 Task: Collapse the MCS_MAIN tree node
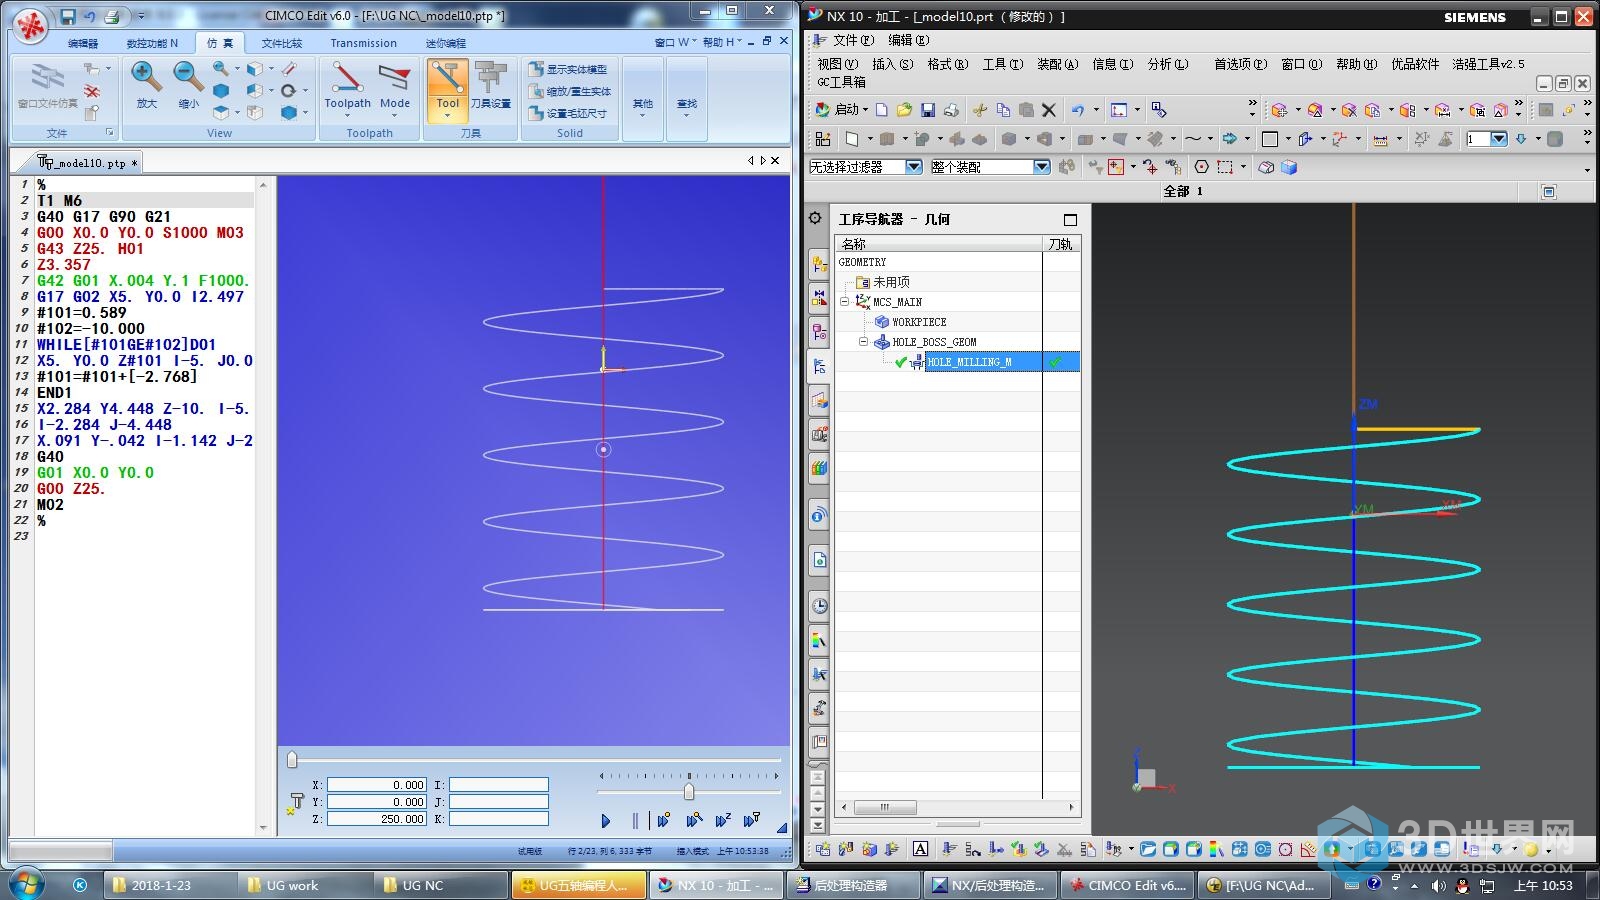click(844, 301)
